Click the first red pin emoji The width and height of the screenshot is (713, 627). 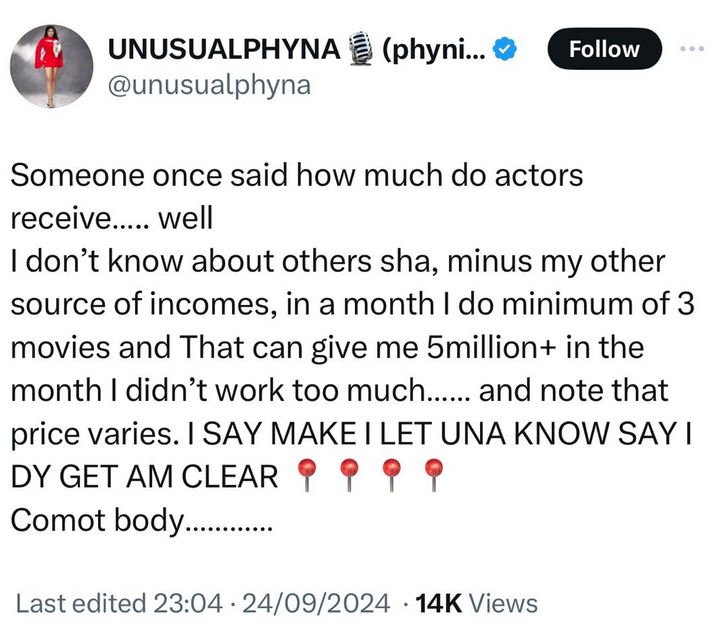[x=307, y=475]
